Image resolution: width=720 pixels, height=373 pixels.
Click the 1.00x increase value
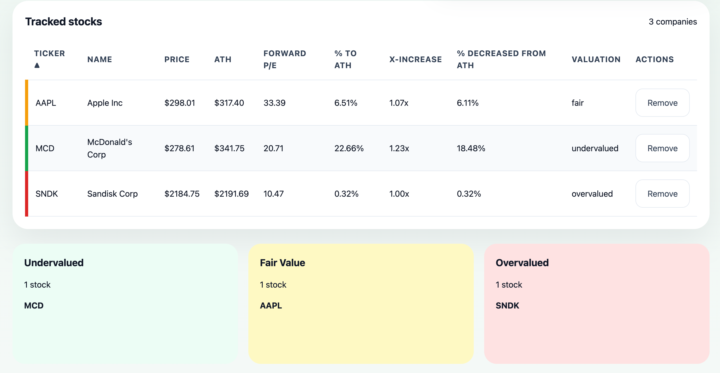[x=399, y=194]
